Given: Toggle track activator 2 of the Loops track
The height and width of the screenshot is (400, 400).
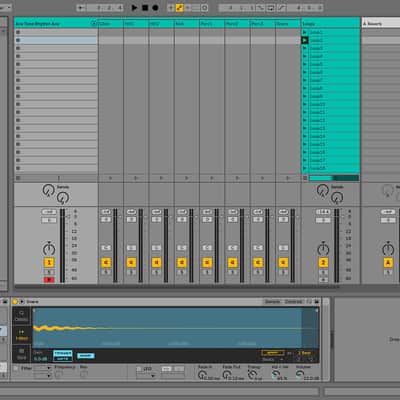Looking at the screenshot, I should (323, 263).
